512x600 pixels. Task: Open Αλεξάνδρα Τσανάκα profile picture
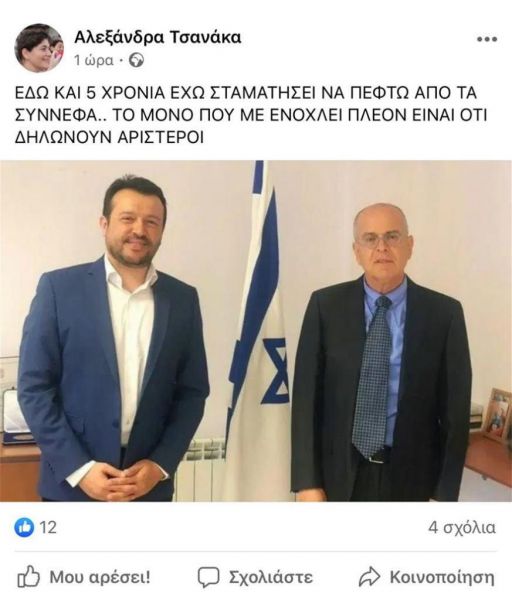coord(39,47)
